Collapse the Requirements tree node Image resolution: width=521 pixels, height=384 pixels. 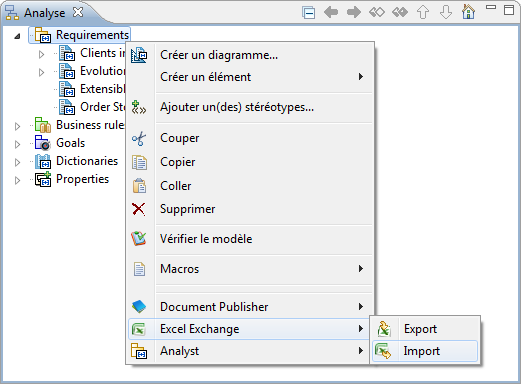click(x=17, y=36)
